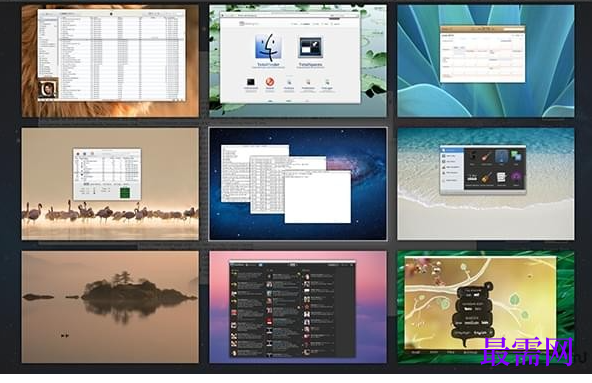Screen dimensions: 592x383
Task: Switch to the lily-pad desktop with browser
Action: tap(298, 61)
